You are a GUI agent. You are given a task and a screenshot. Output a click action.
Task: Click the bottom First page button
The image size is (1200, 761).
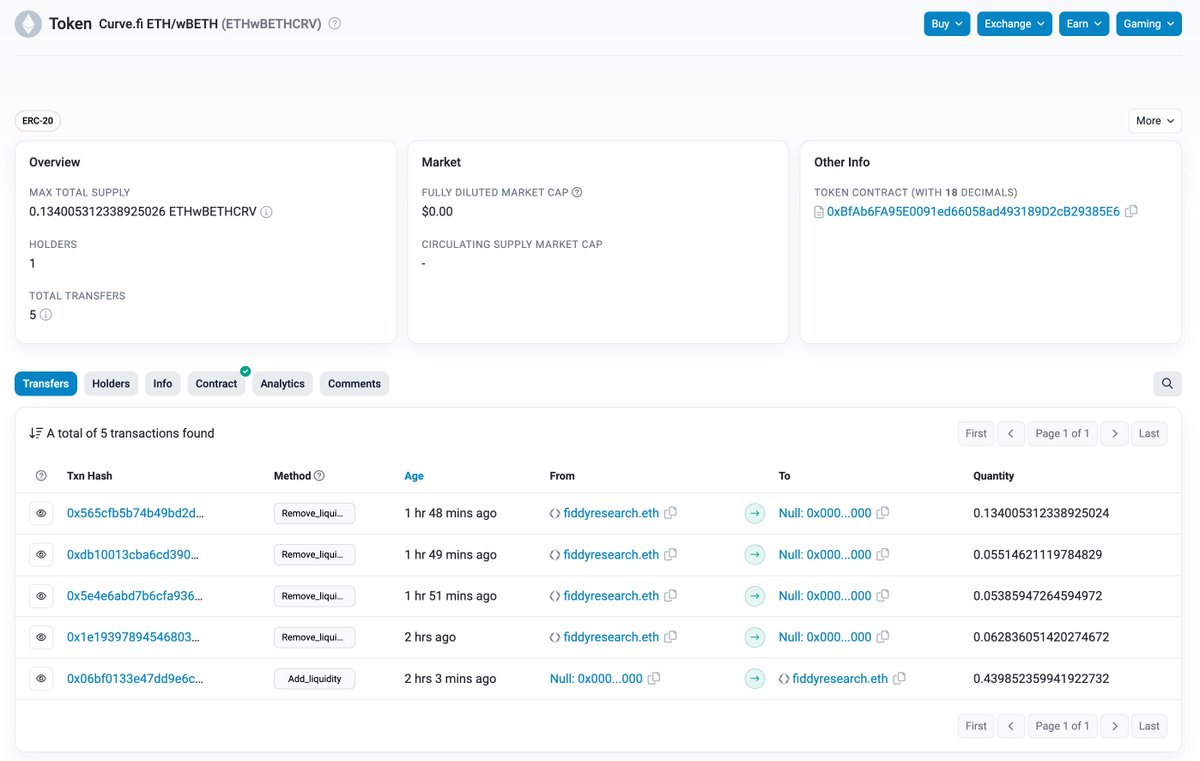pos(976,726)
